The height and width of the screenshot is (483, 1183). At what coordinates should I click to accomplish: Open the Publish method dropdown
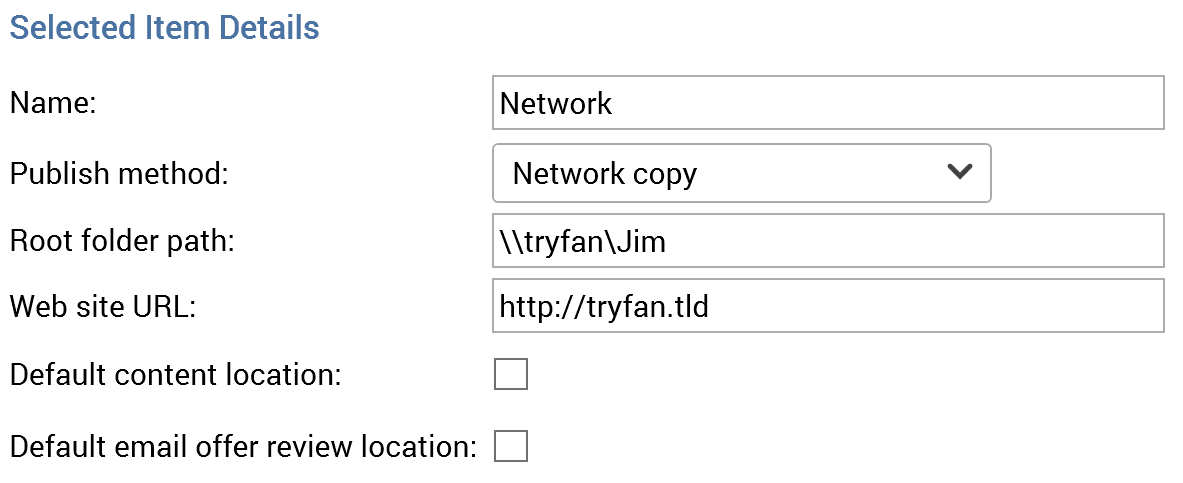pyautogui.click(x=741, y=173)
